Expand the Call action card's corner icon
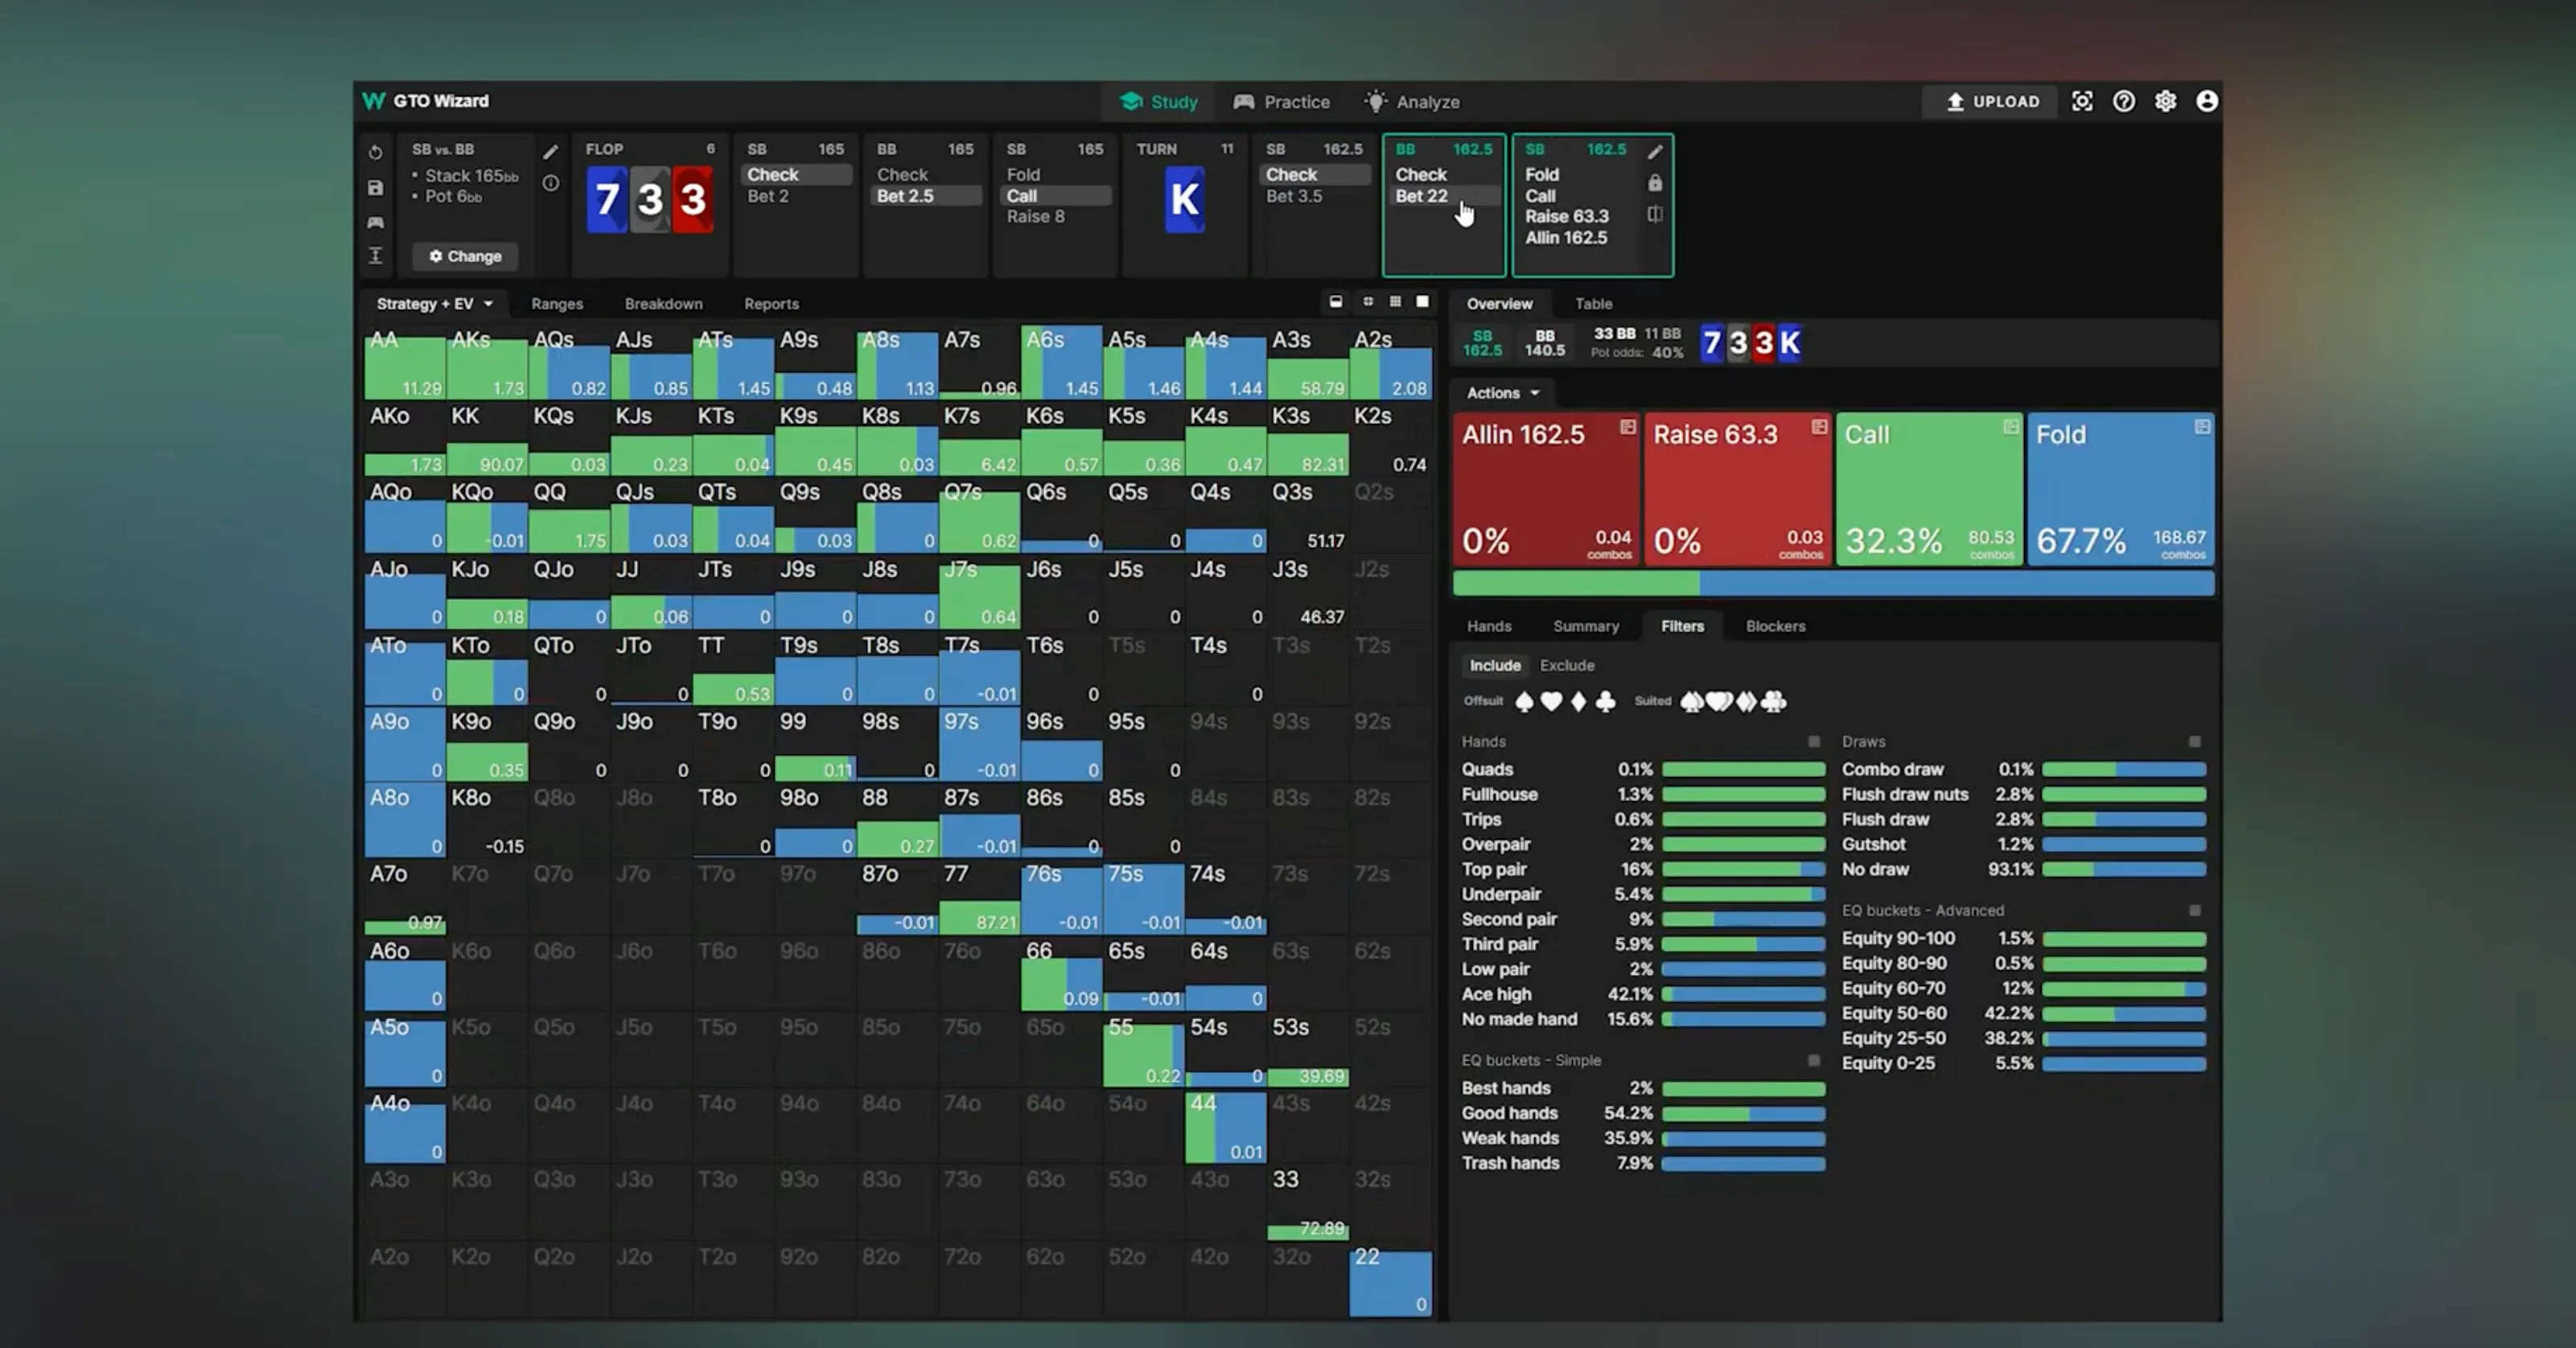Viewport: 2576px width, 1348px height. coord(2010,427)
